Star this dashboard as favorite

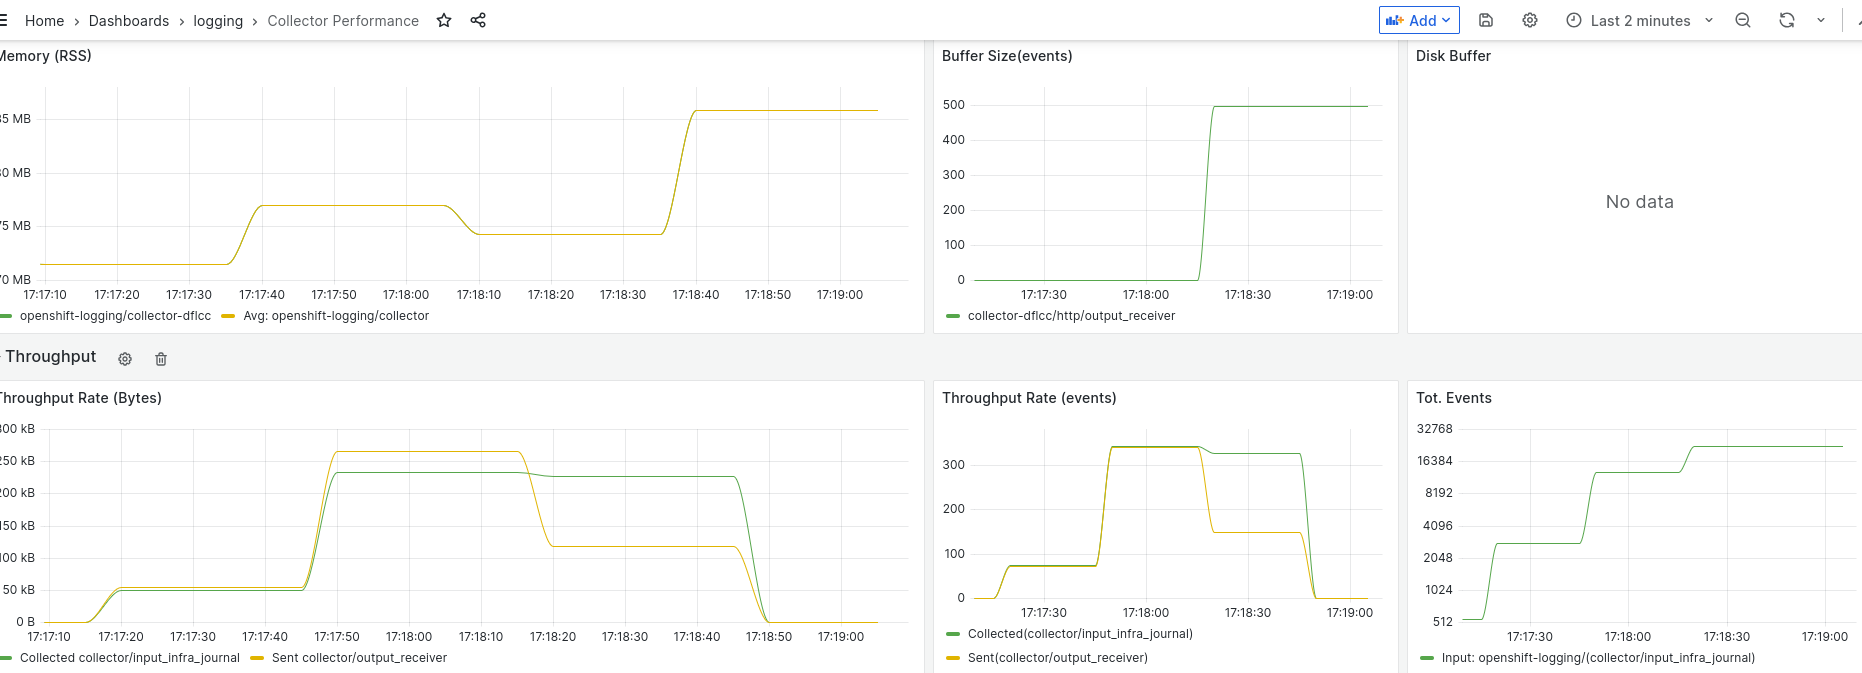coord(444,20)
